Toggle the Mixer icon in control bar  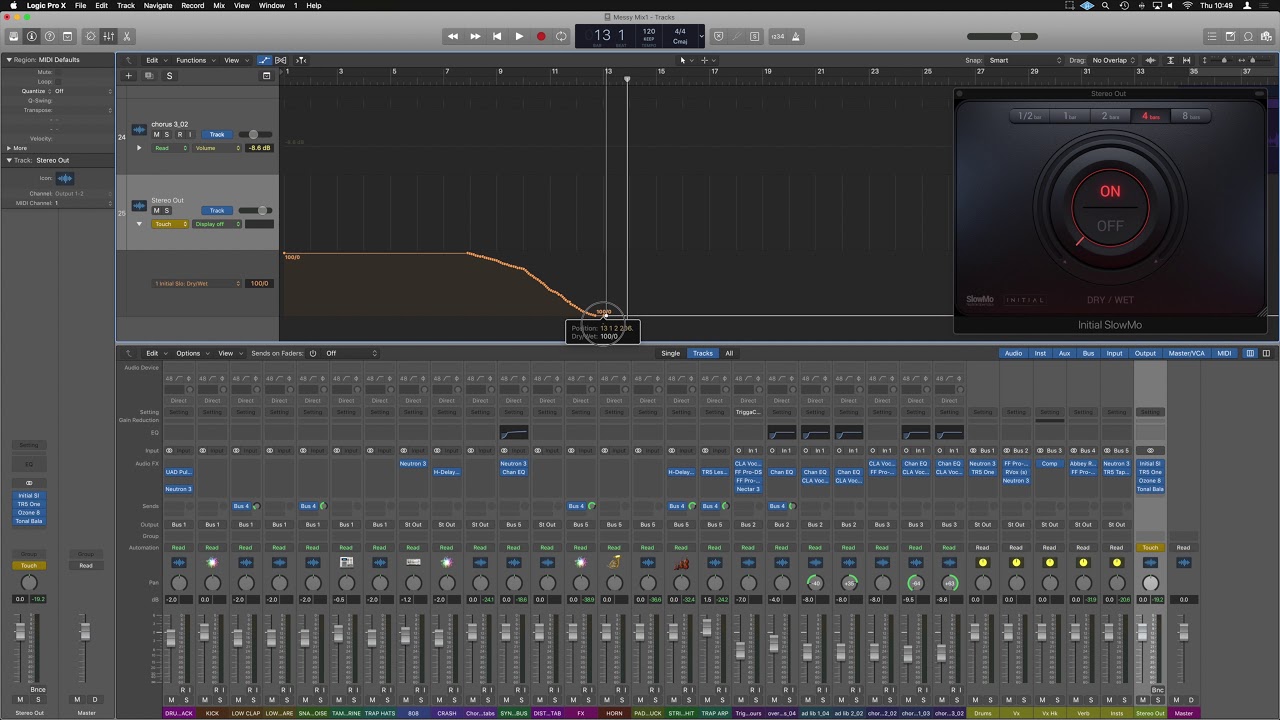pos(108,36)
